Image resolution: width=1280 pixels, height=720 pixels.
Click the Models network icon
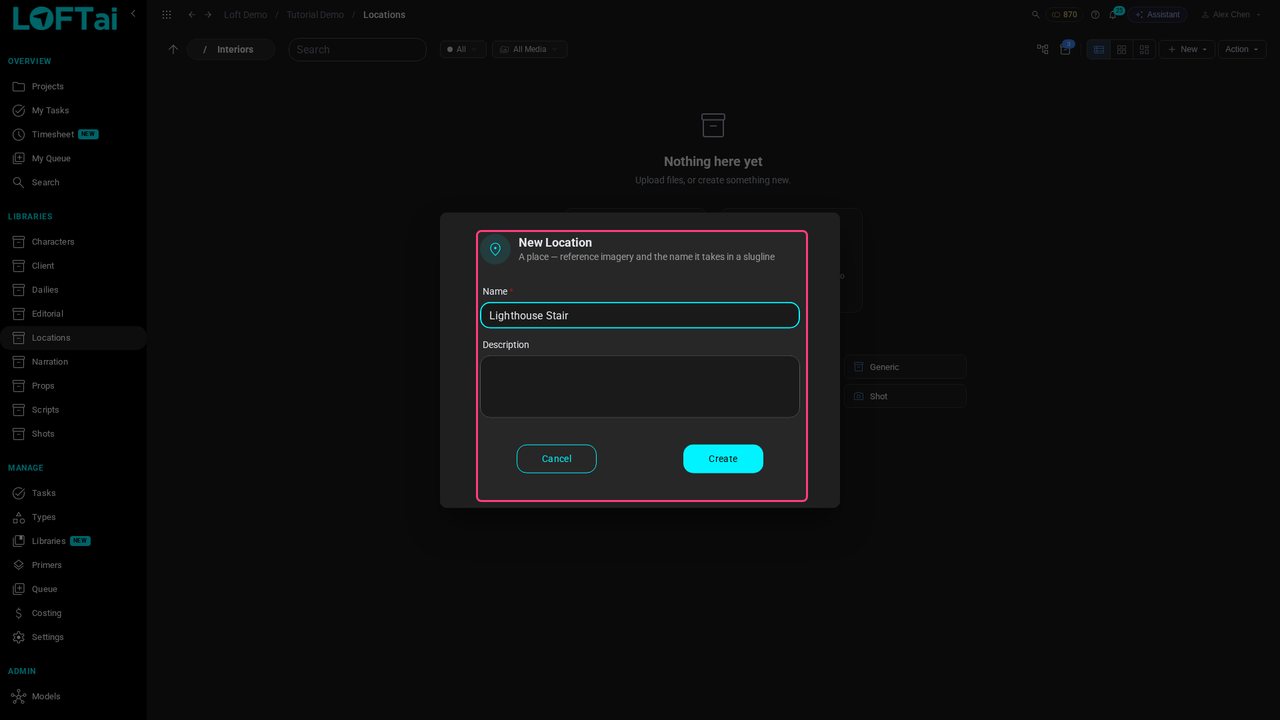(18, 696)
